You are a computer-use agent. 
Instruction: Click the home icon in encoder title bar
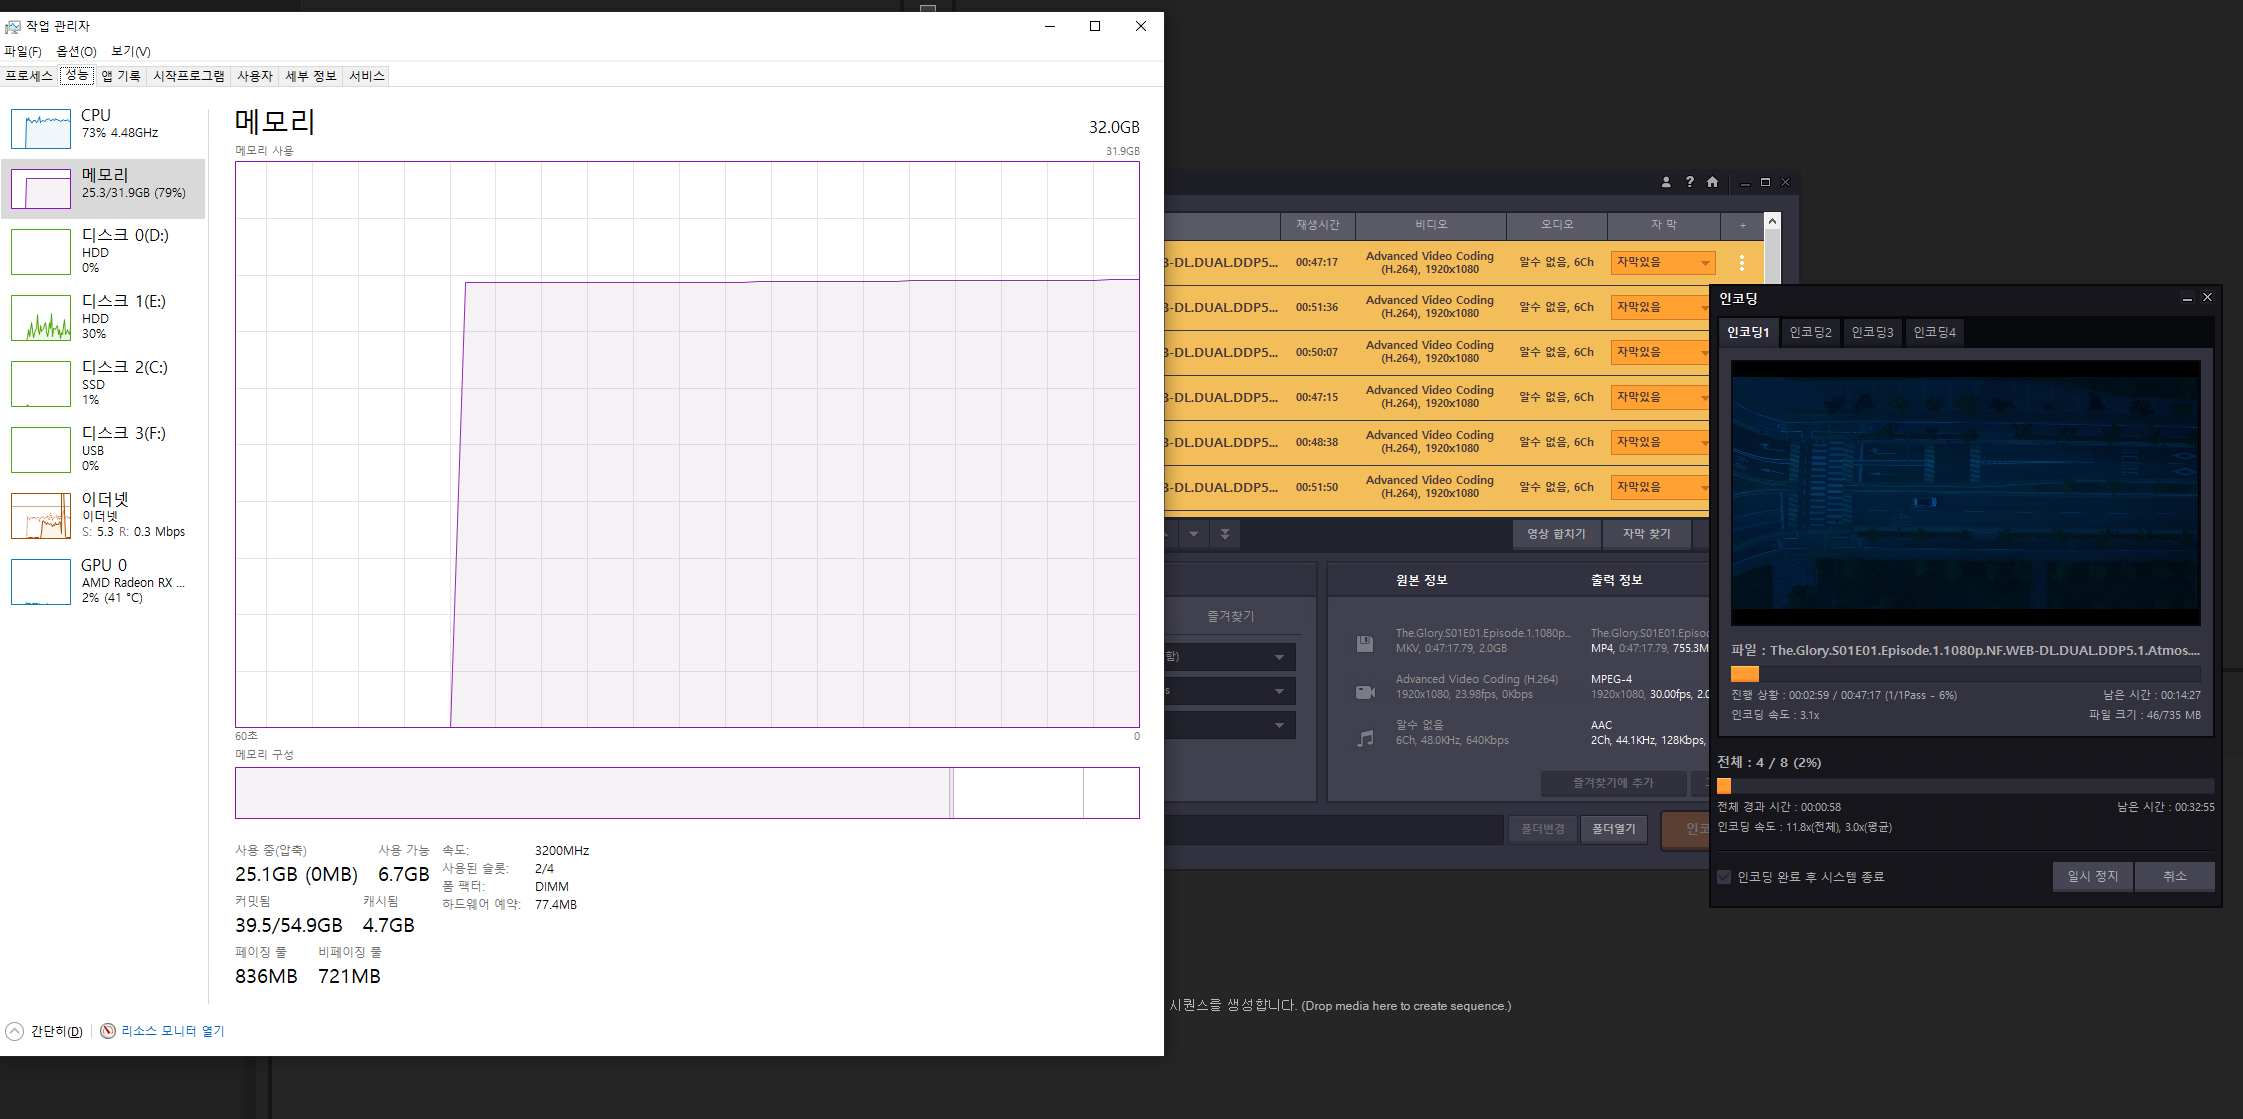click(x=1712, y=182)
